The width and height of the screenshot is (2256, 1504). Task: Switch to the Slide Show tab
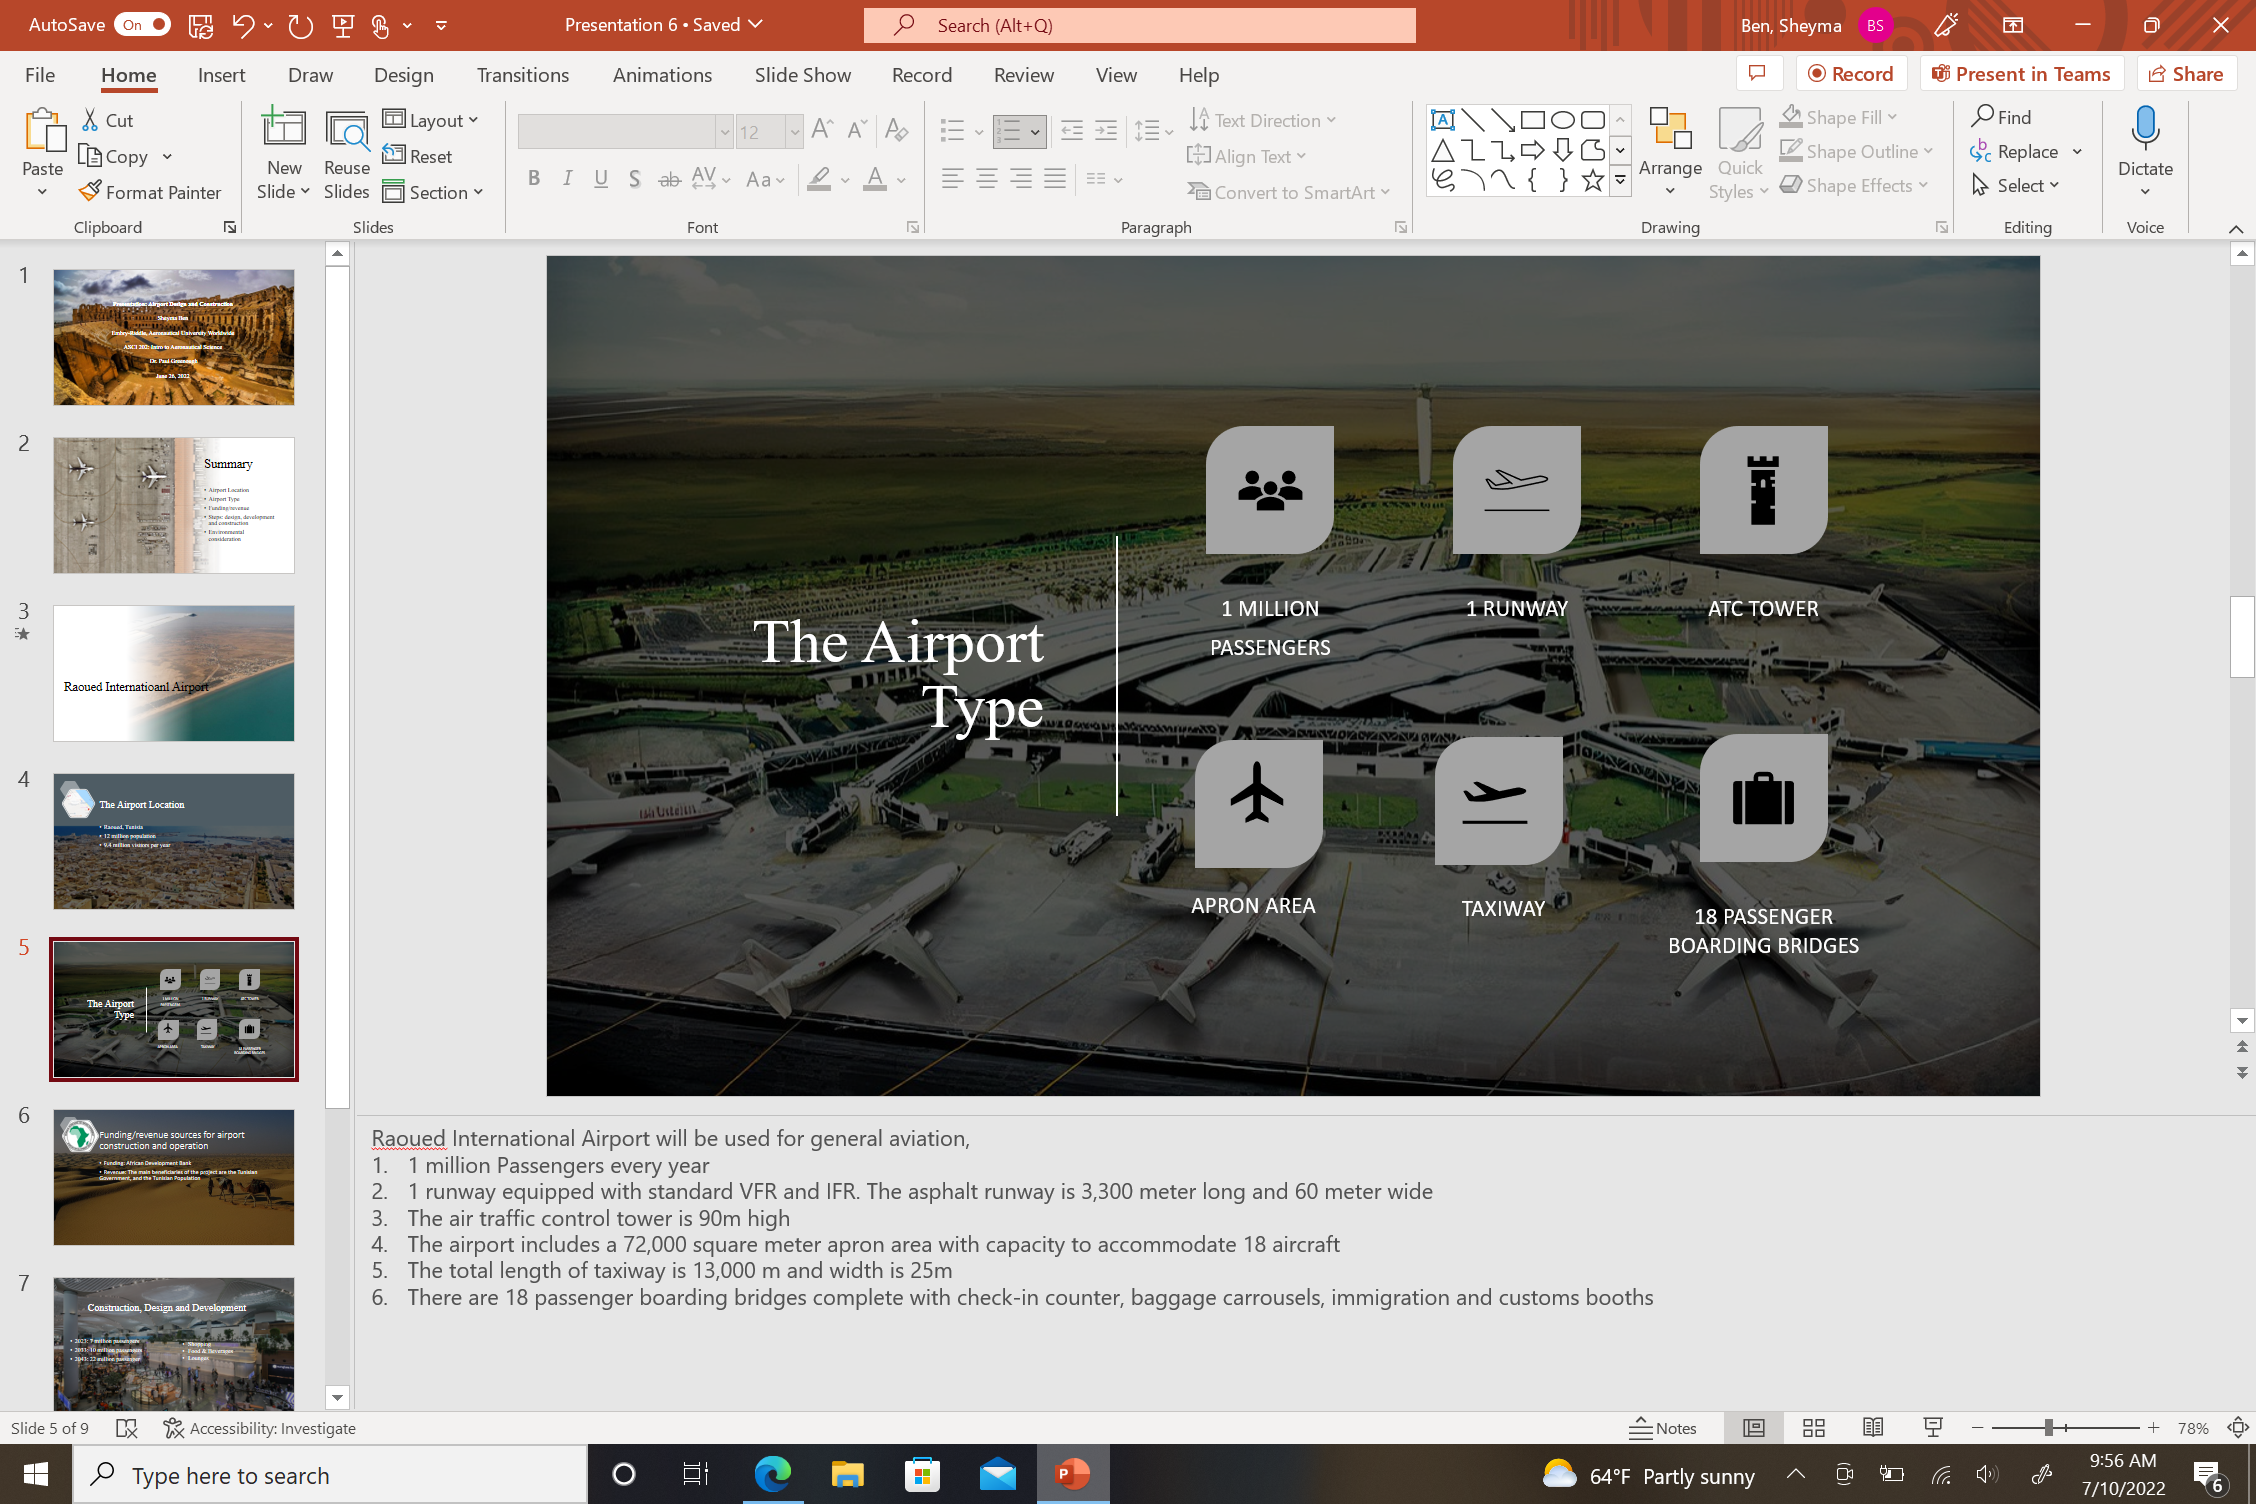802,75
